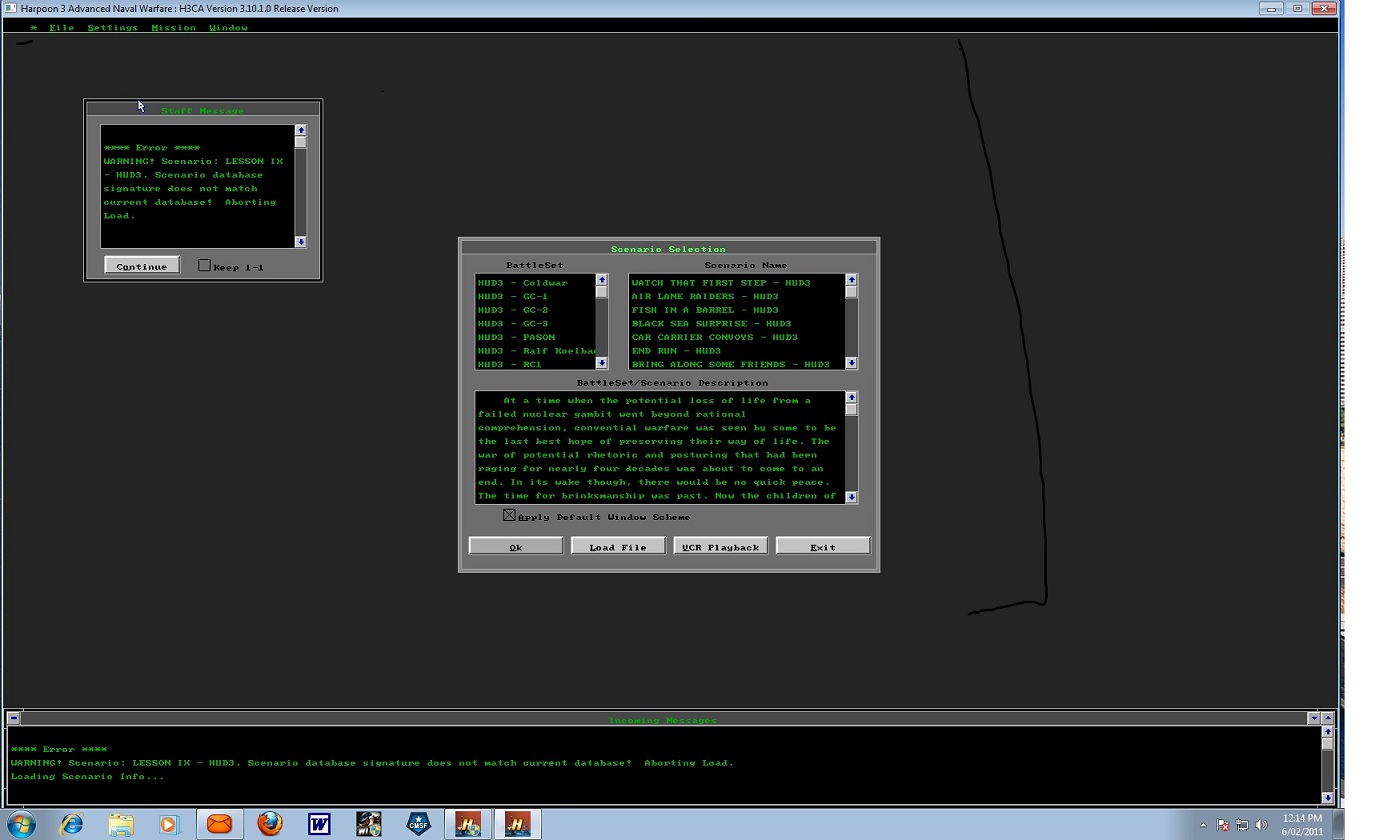Open the Window menu

pyautogui.click(x=228, y=27)
